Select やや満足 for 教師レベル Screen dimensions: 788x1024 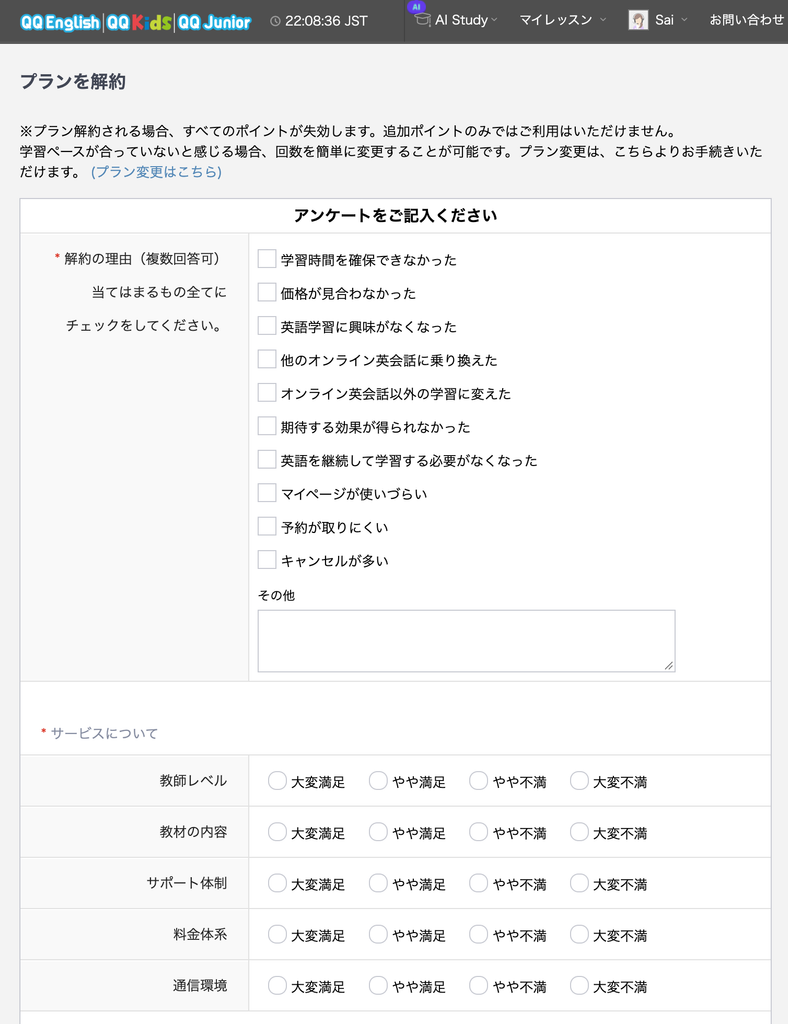point(378,780)
